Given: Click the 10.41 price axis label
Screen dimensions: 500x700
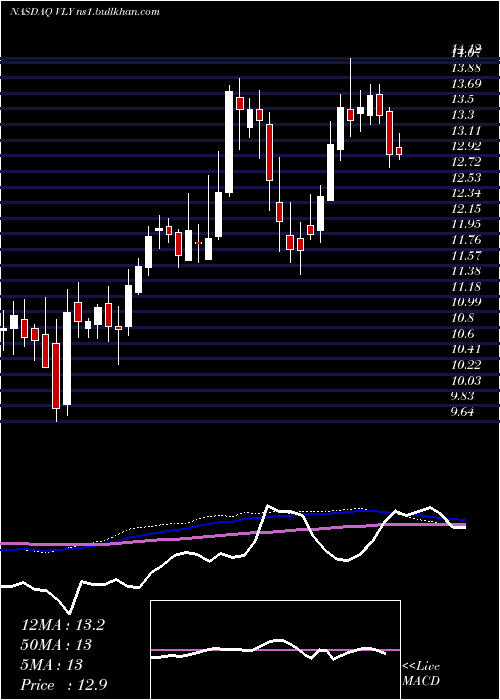Looking at the screenshot, I should pyautogui.click(x=466, y=349).
